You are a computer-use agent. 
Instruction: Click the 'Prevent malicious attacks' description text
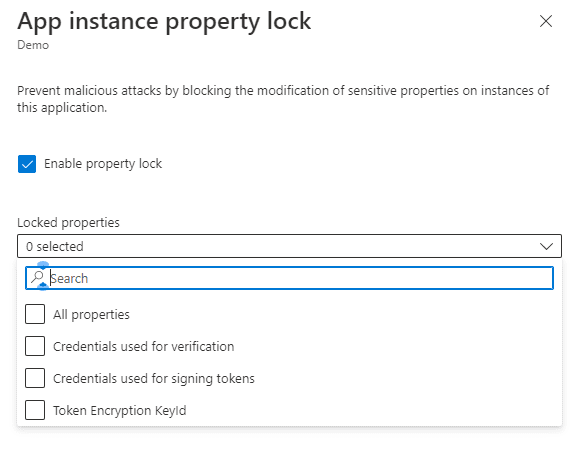pyautogui.click(x=283, y=99)
